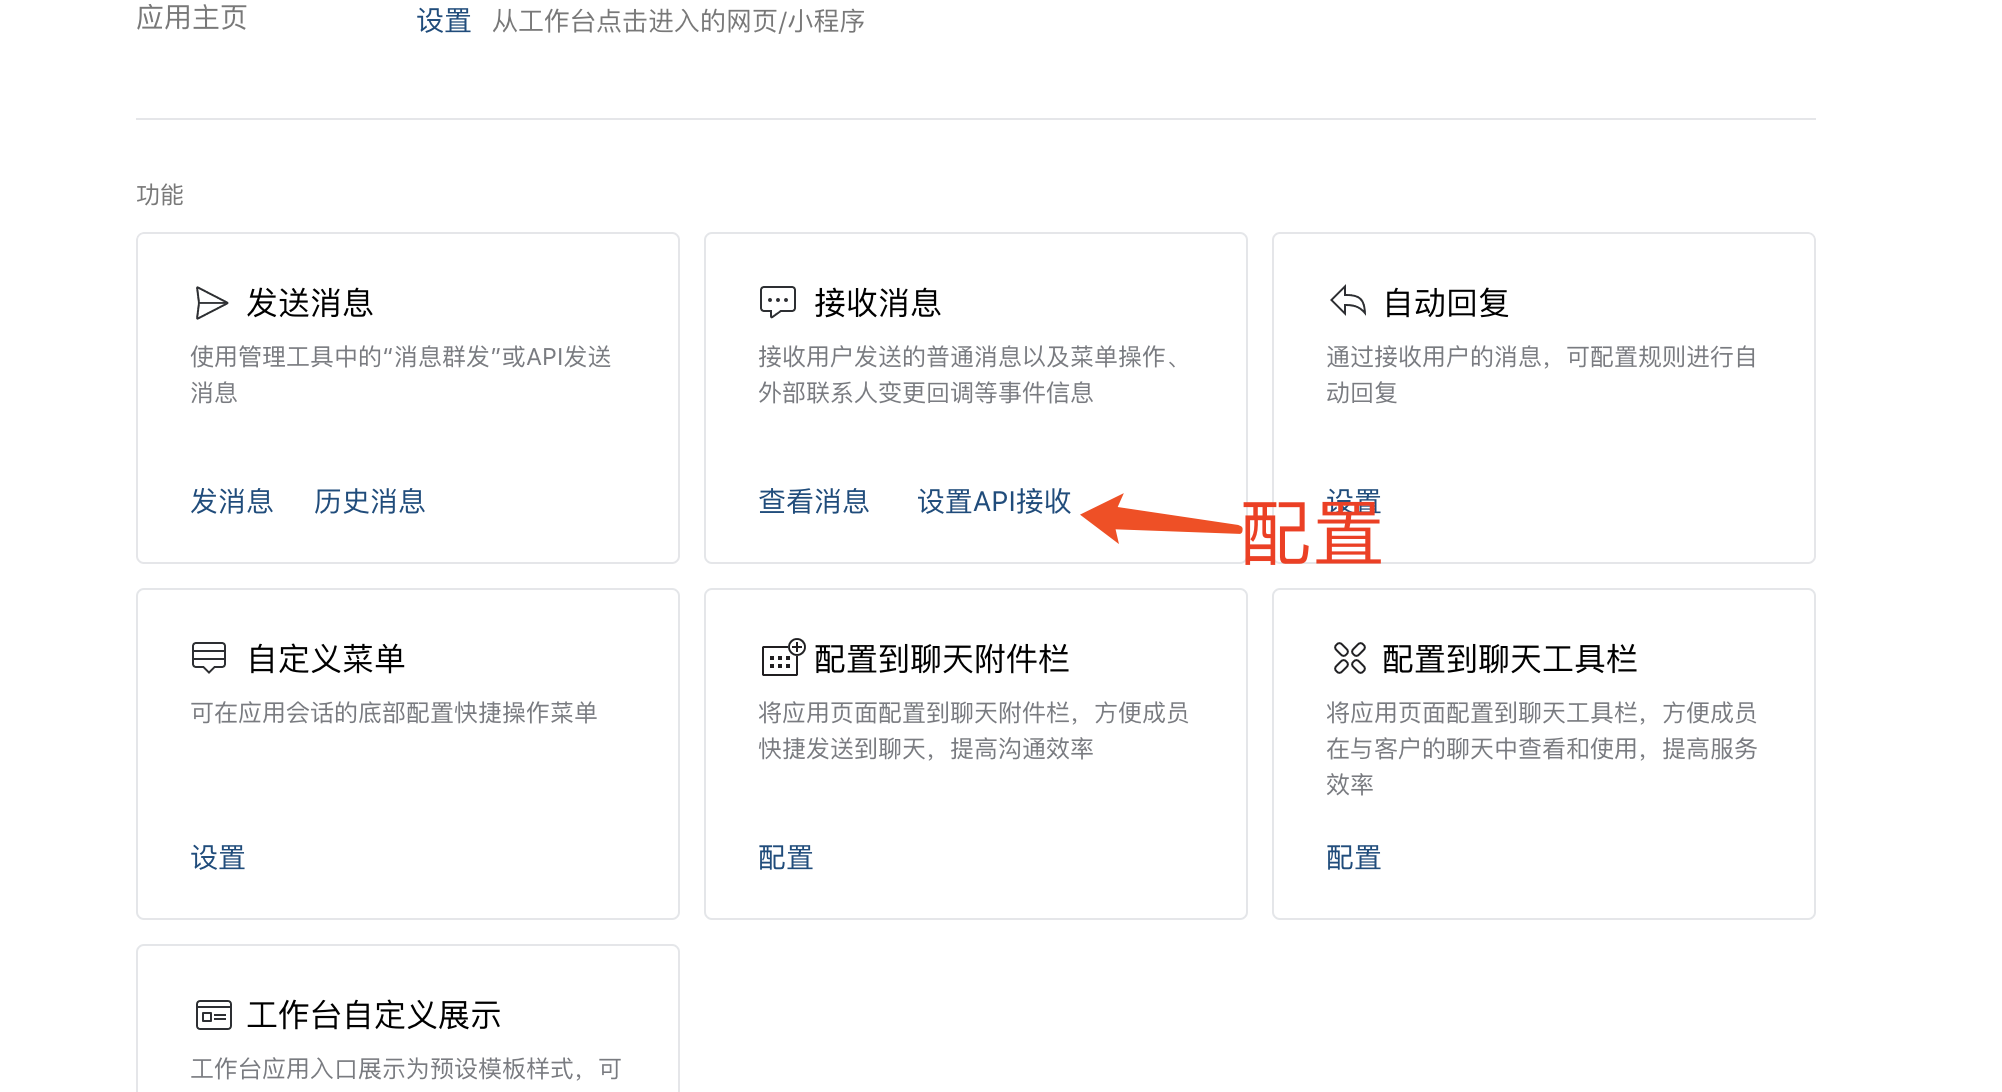Click the 自动回复 card title
2002x1092 pixels.
tap(1446, 303)
